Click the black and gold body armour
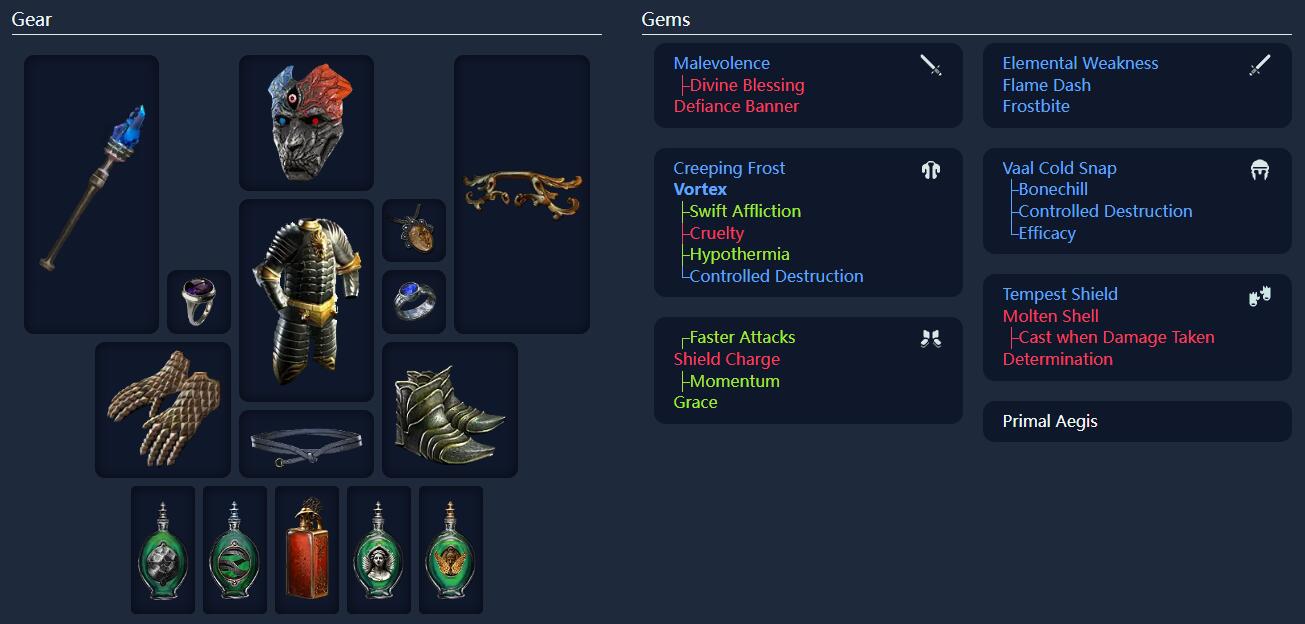 (306, 300)
